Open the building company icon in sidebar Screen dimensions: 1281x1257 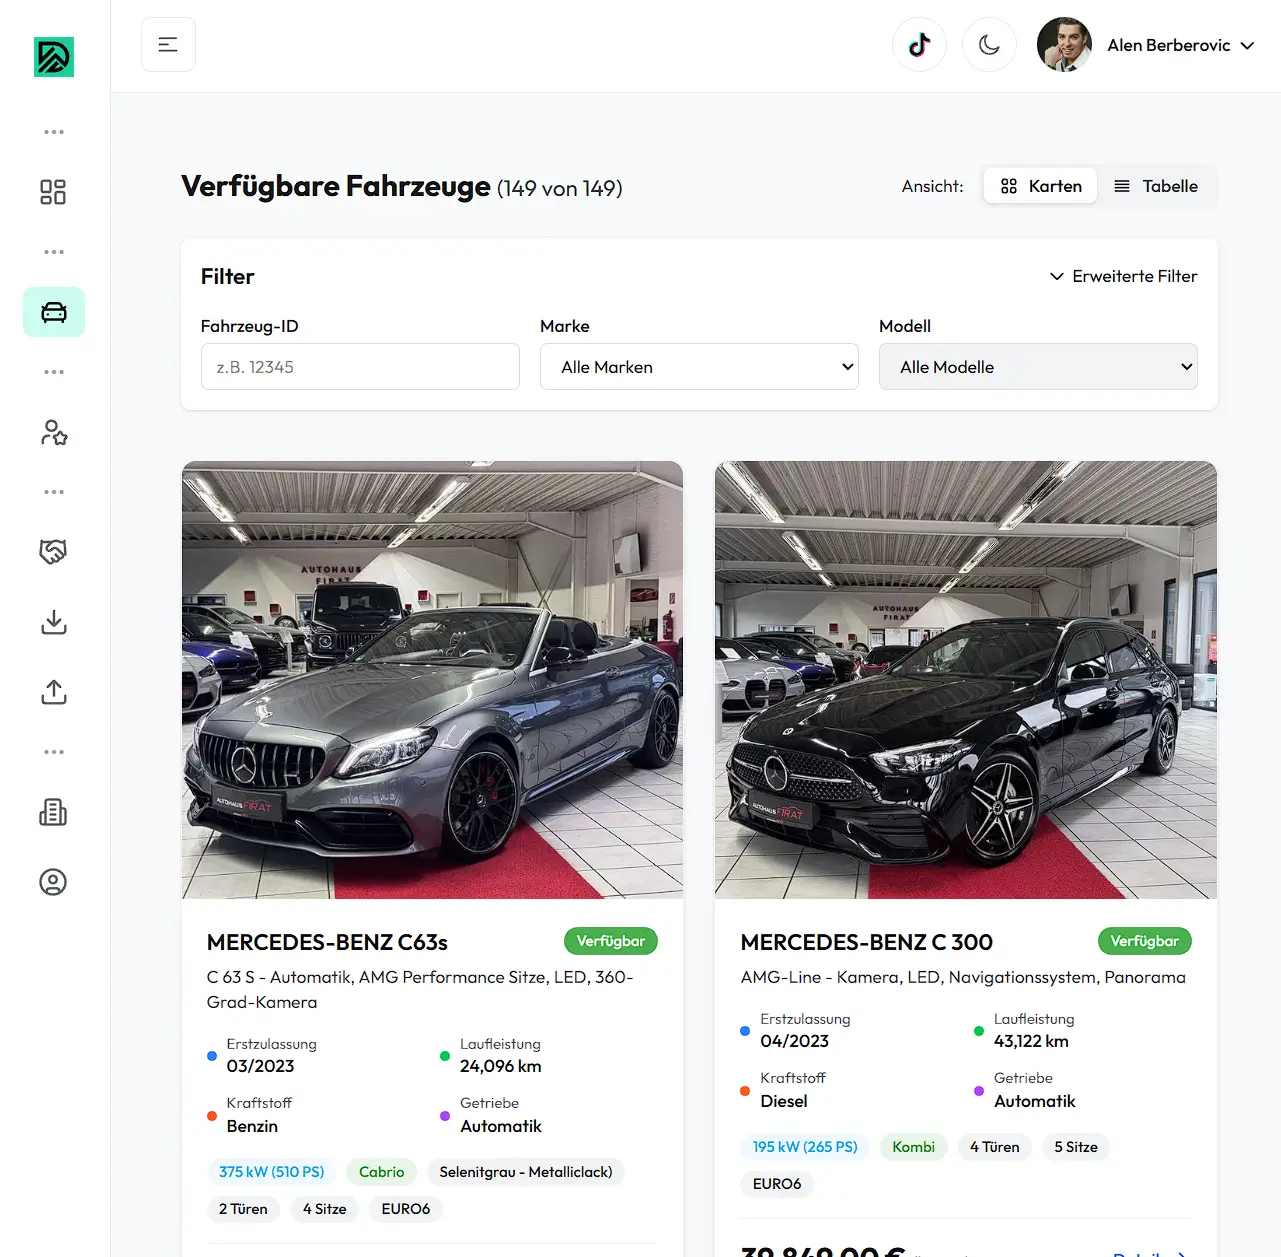(x=53, y=812)
